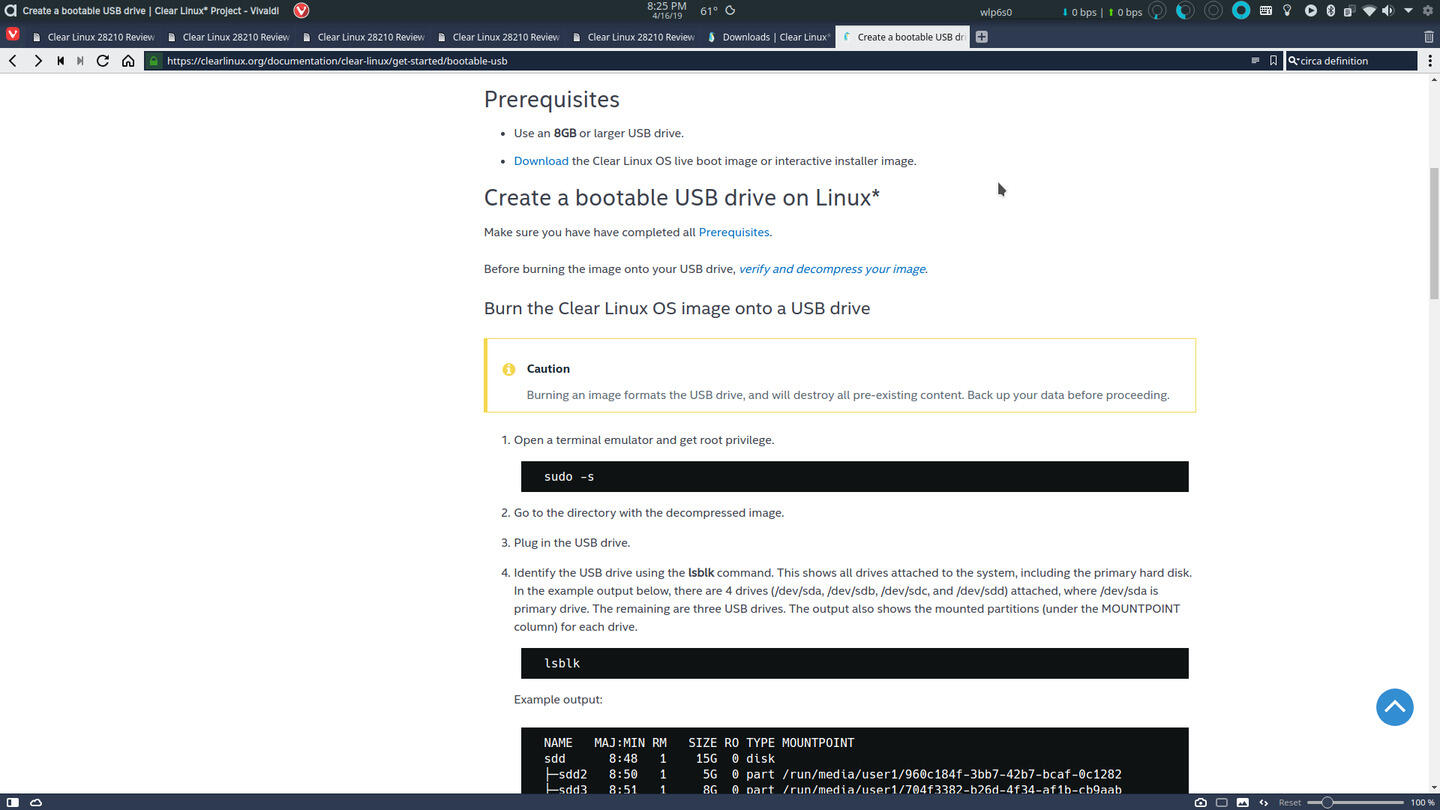The width and height of the screenshot is (1440, 810).
Task: Click the Wi-Fi tray icon
Action: (1369, 11)
